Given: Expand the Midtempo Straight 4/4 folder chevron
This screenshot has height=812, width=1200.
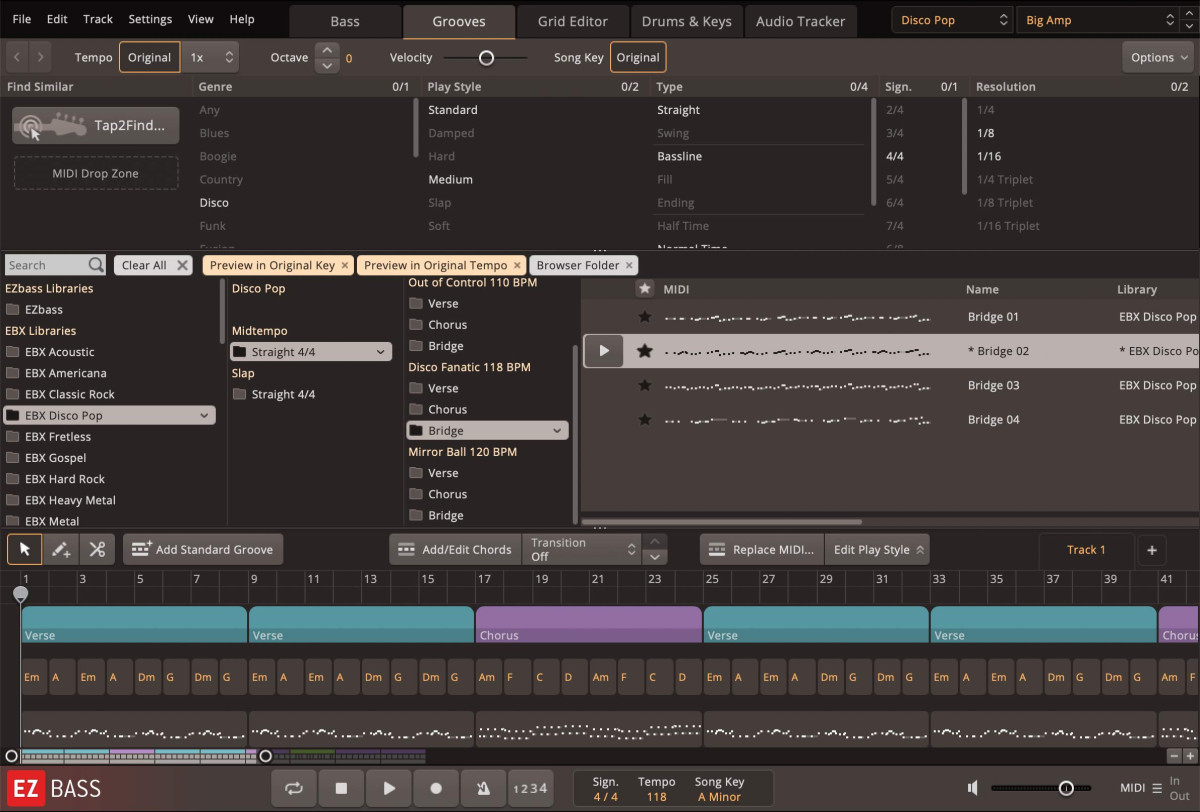Looking at the screenshot, I should click(x=381, y=352).
